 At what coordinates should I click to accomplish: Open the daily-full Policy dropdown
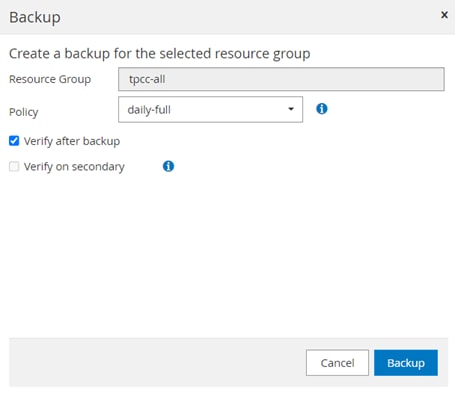tap(210, 110)
